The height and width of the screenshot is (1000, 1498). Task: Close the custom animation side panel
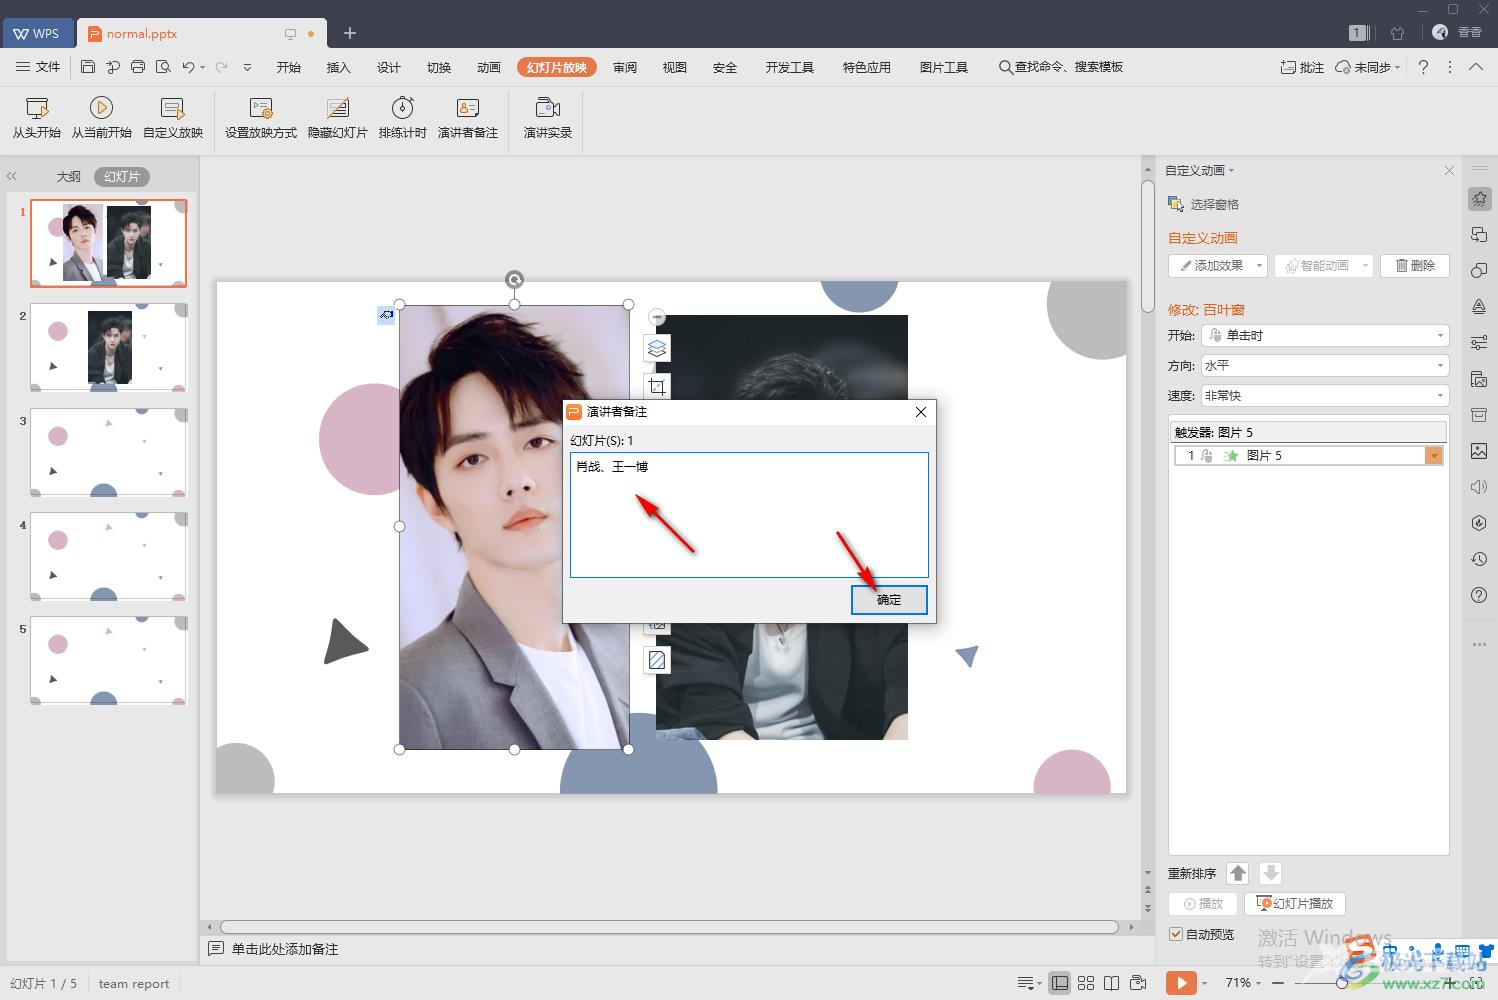tap(1449, 171)
